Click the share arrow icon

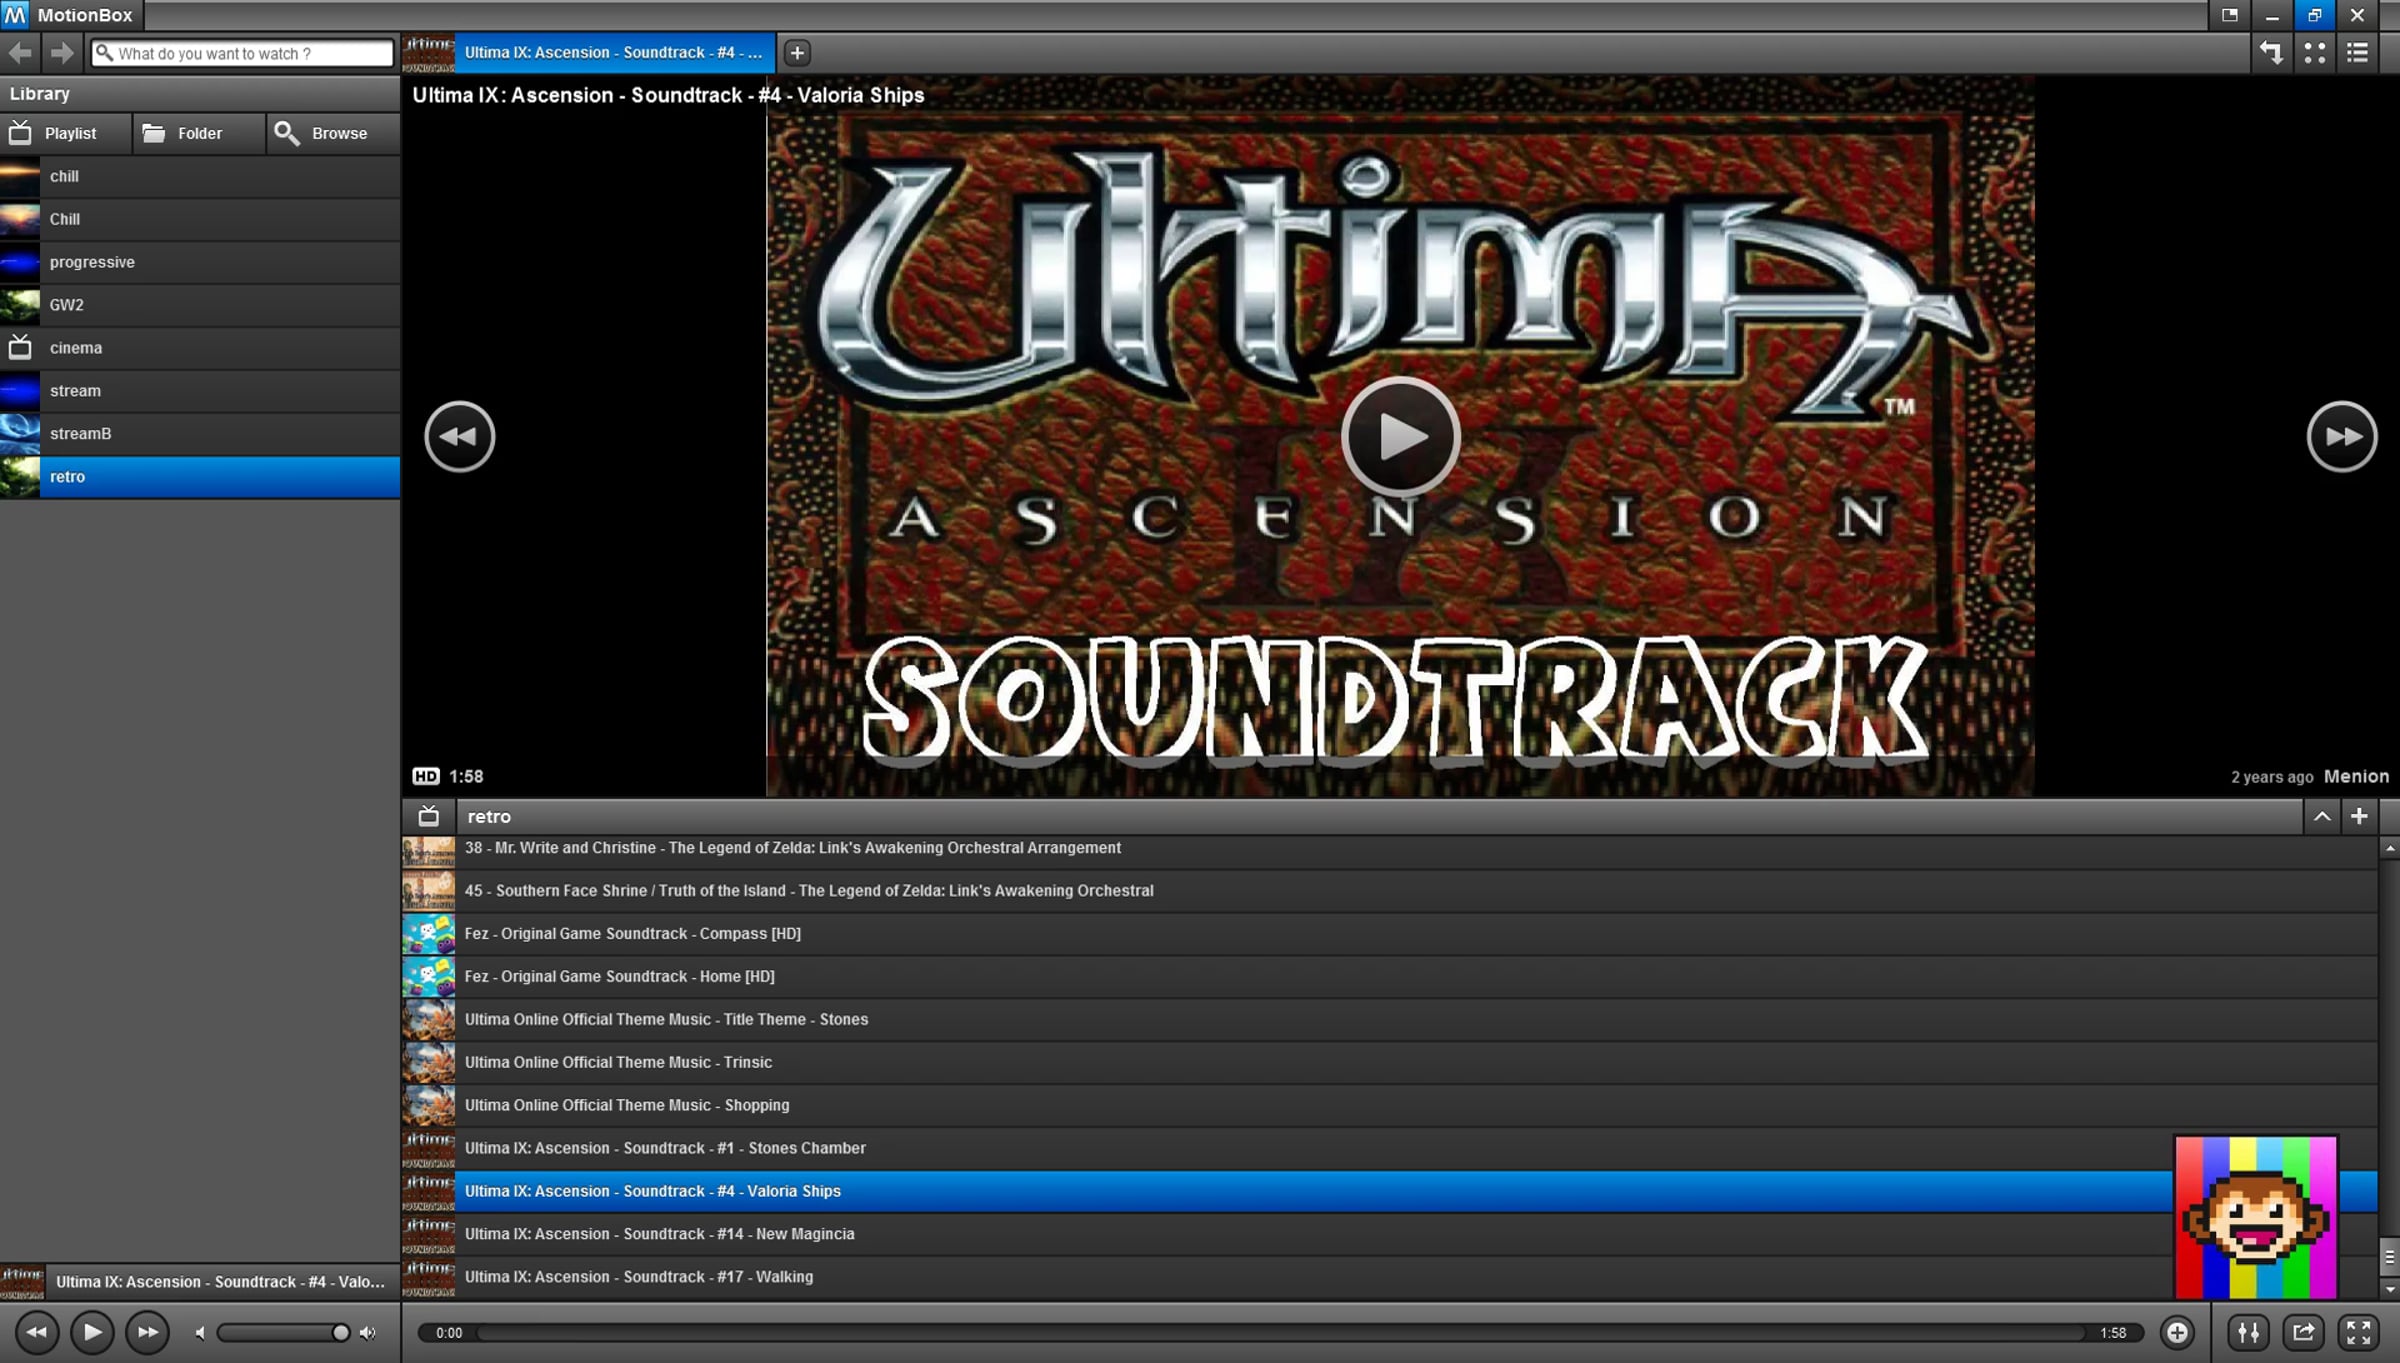pyautogui.click(x=2303, y=1332)
